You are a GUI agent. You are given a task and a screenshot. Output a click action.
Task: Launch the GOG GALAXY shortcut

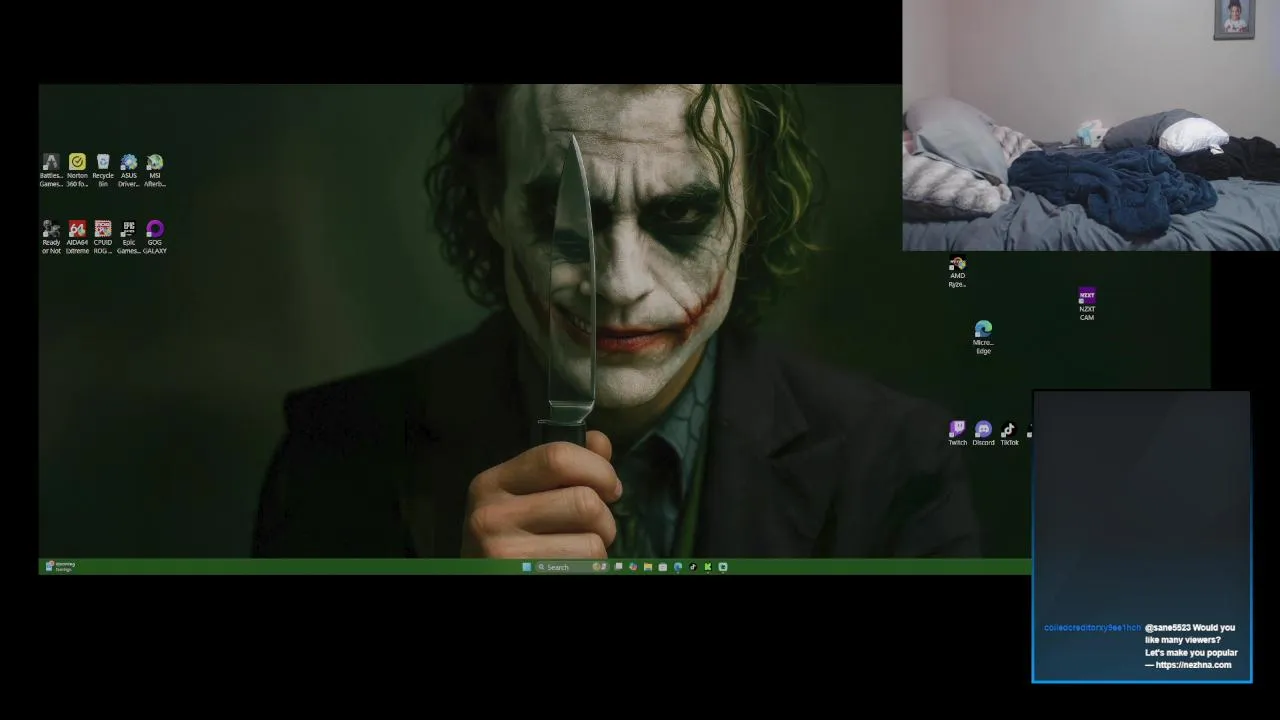tap(155, 237)
